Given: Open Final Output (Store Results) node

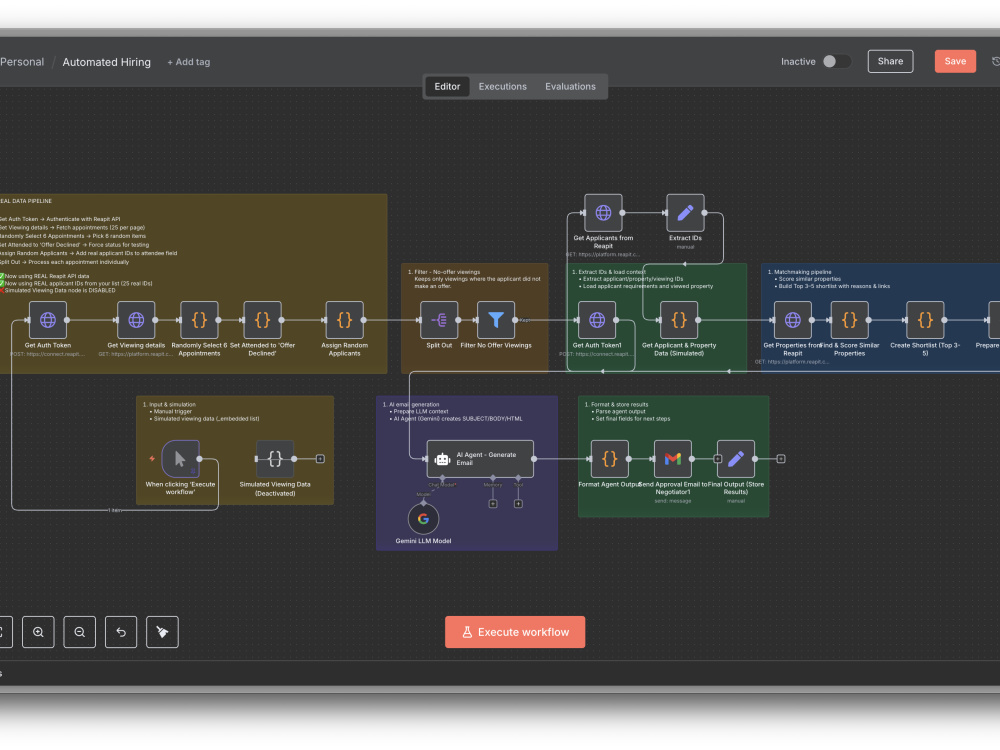Looking at the screenshot, I should [x=736, y=459].
